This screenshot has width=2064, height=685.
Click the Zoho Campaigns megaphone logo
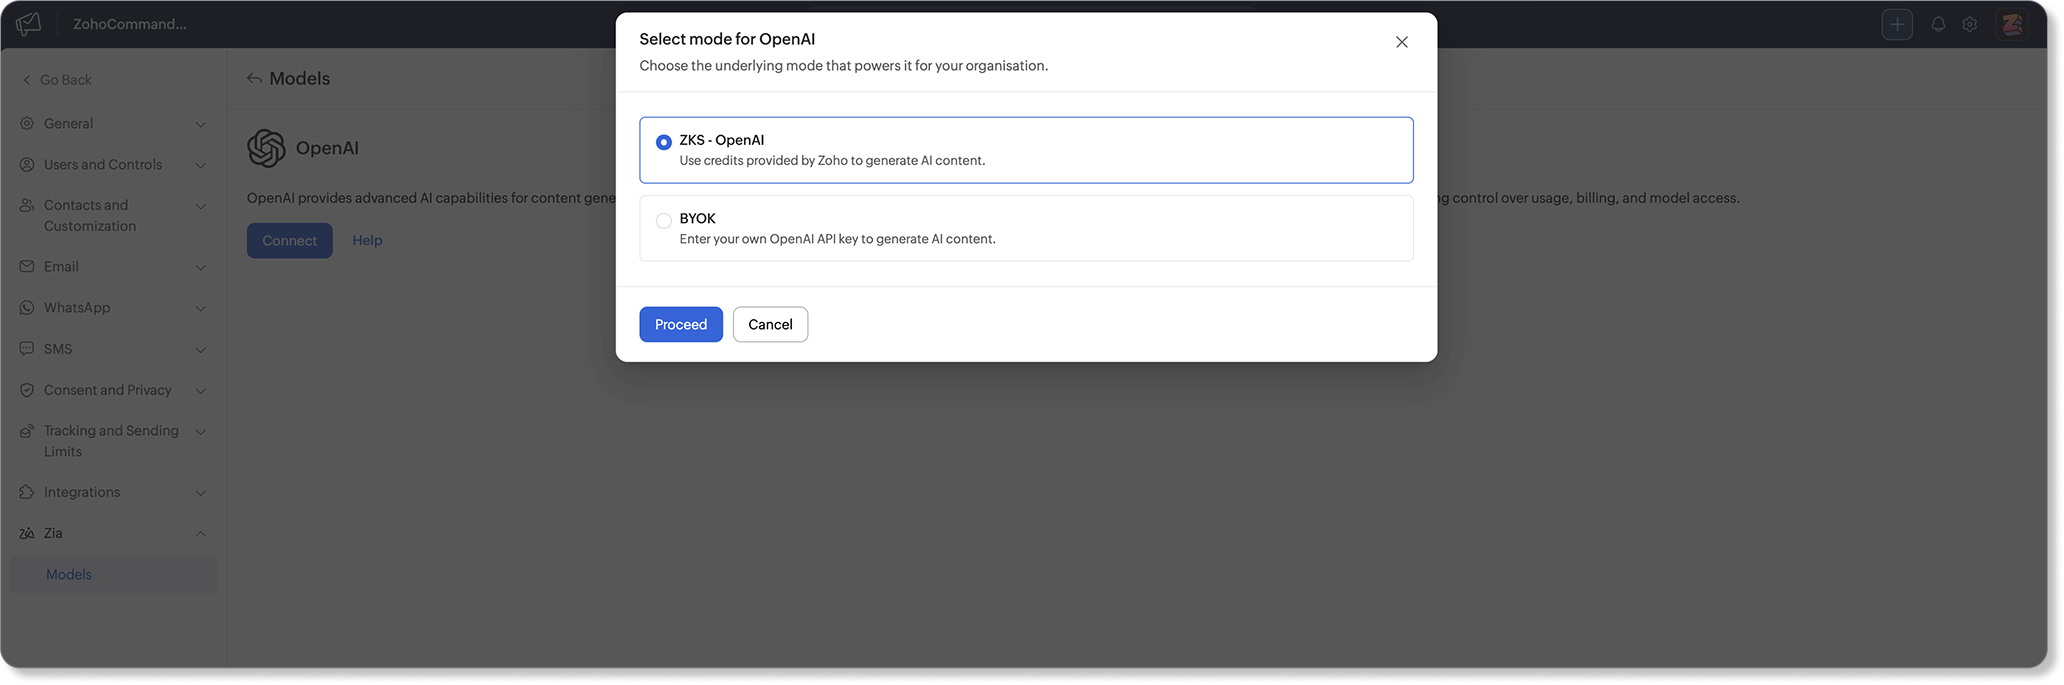click(28, 24)
